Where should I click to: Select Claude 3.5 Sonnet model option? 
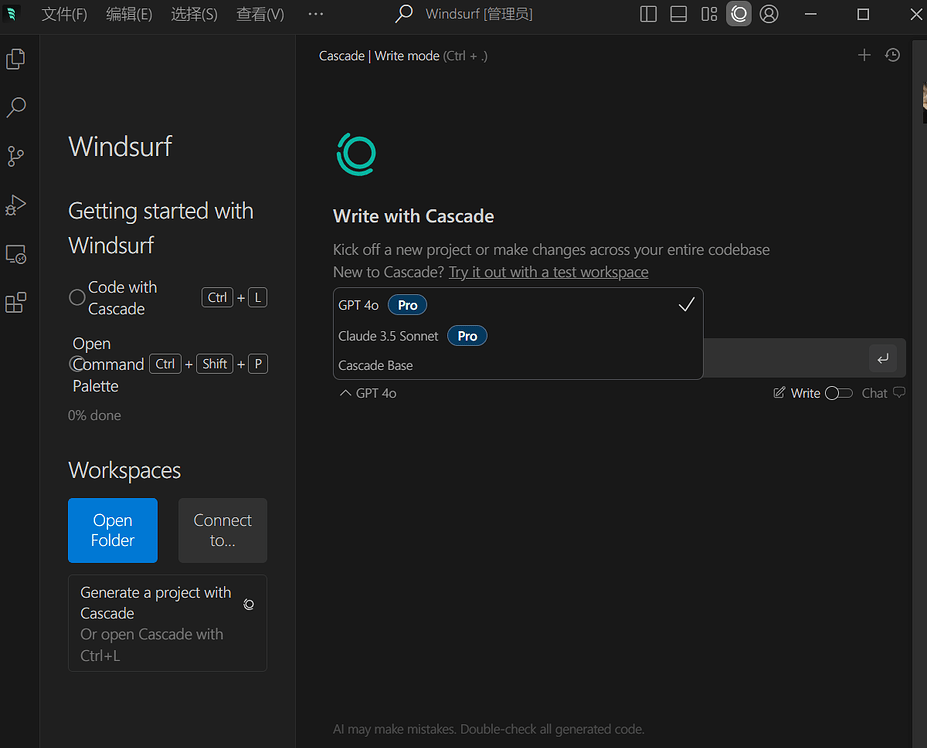(x=518, y=336)
